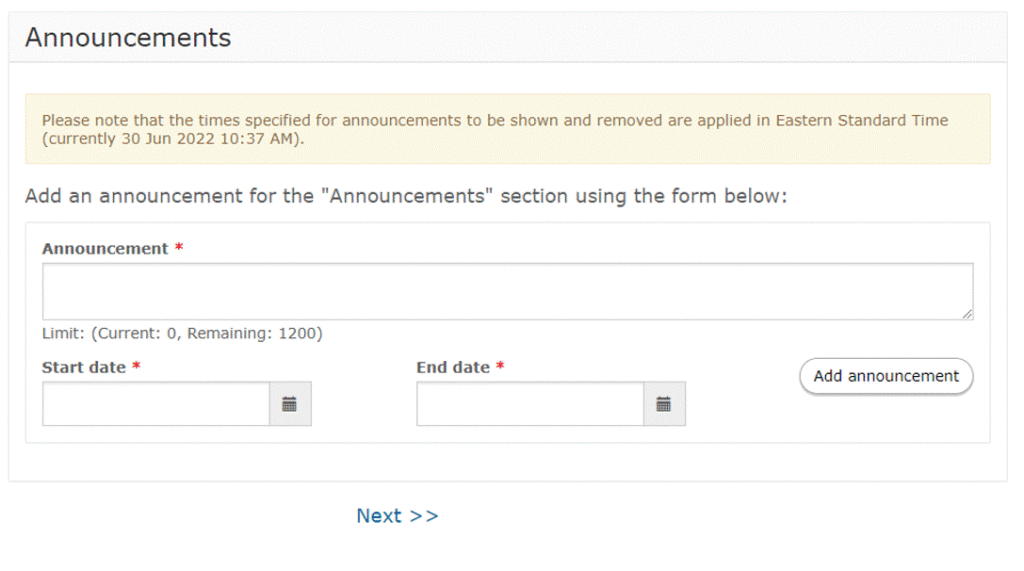Click red asterisk beside End date
Screen dimensions: 1024x571
(x=500, y=366)
